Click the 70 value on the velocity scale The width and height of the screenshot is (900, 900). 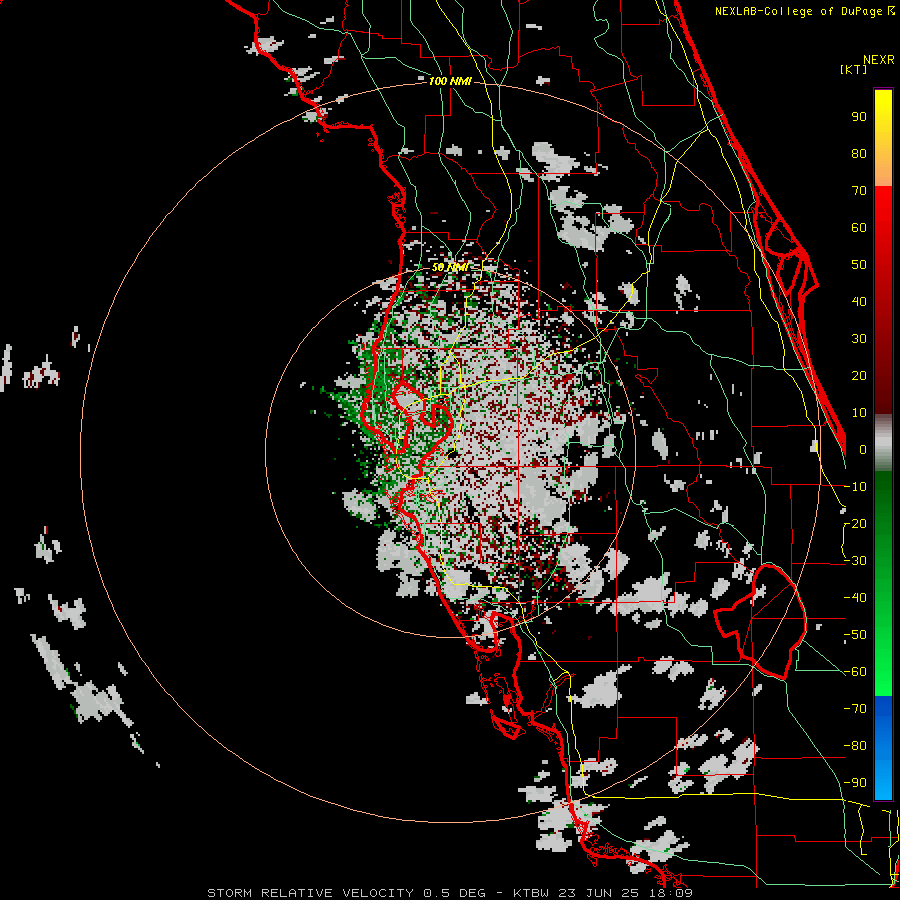[859, 191]
